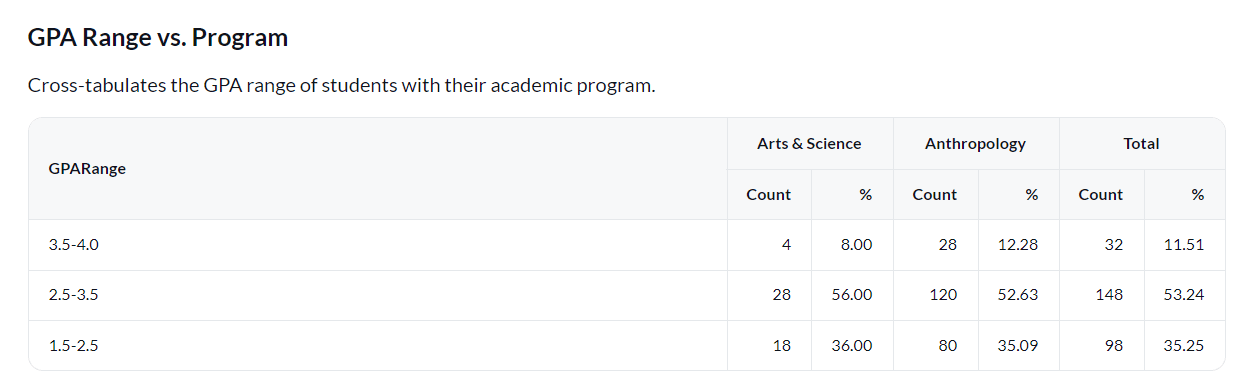Viewport: 1252px width, 390px height.
Task: Select the 1.5-2.5 row label
Action: [x=74, y=346]
